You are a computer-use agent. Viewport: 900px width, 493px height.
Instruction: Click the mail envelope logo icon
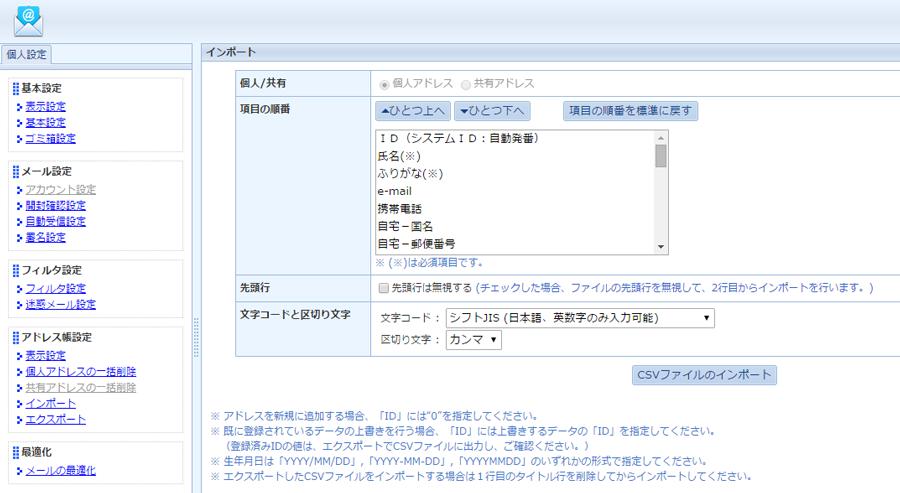coord(29,20)
